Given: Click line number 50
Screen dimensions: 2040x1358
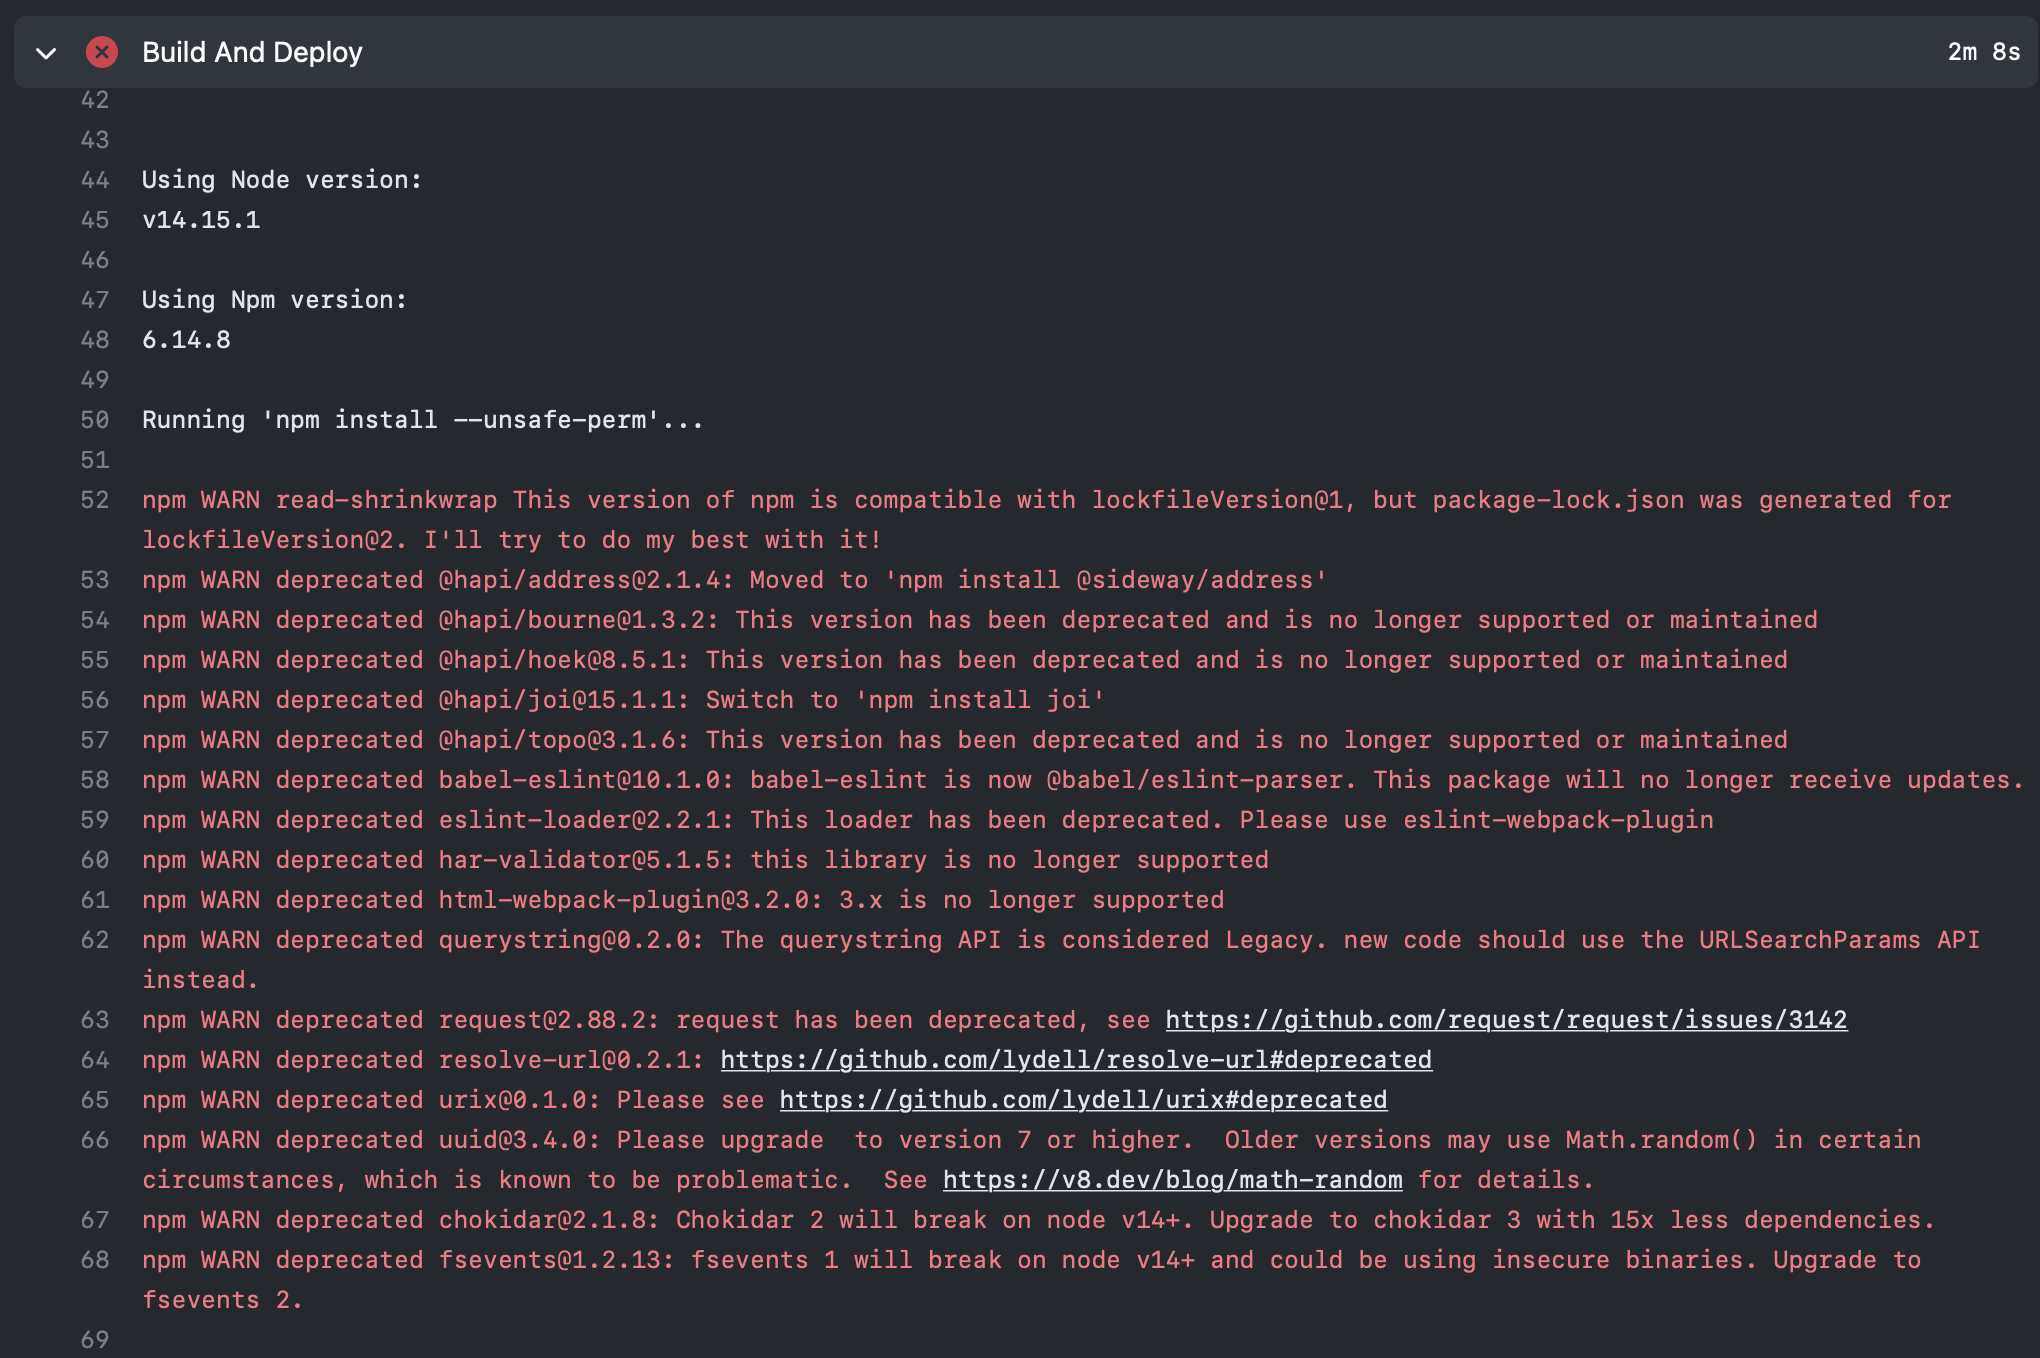Looking at the screenshot, I should pos(95,420).
